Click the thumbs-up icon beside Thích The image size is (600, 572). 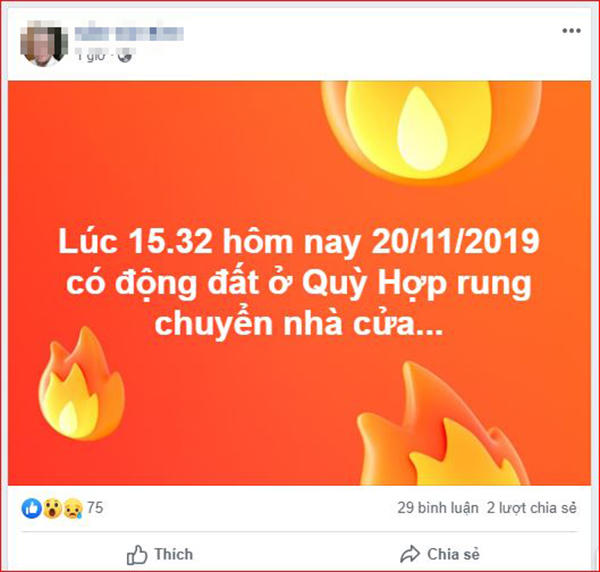137,555
